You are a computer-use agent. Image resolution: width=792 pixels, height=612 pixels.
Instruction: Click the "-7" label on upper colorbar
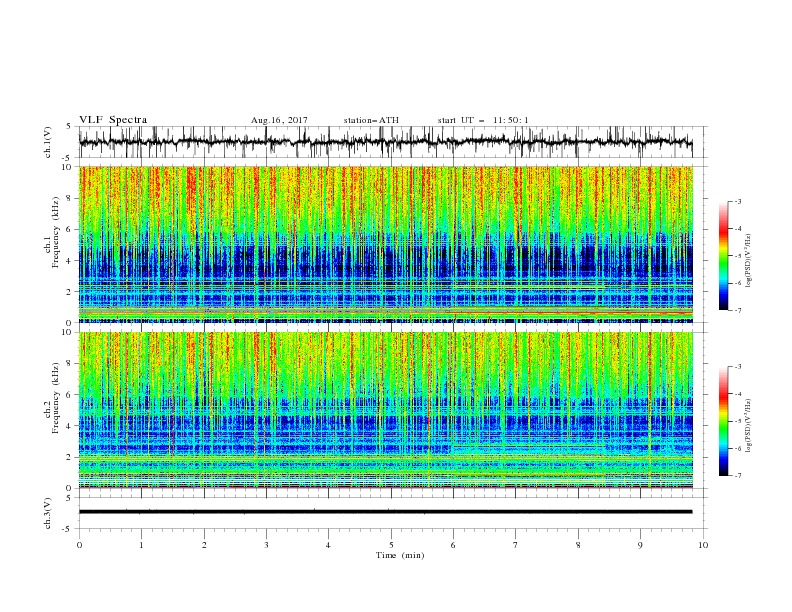(738, 310)
